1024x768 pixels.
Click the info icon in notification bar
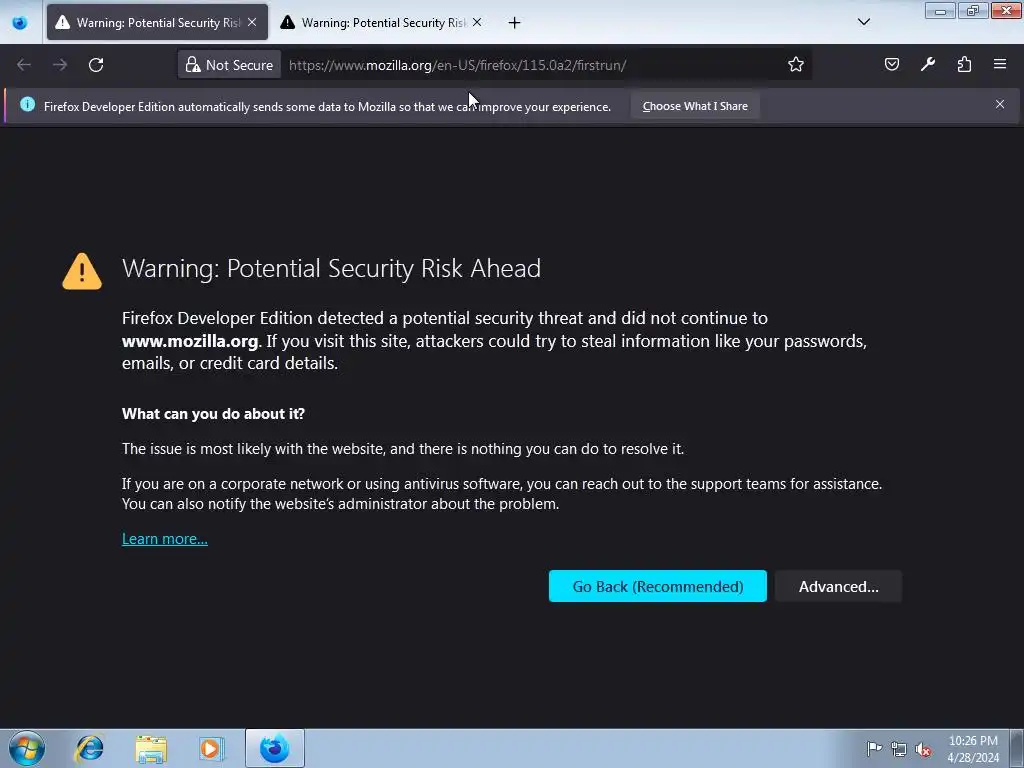tap(27, 104)
